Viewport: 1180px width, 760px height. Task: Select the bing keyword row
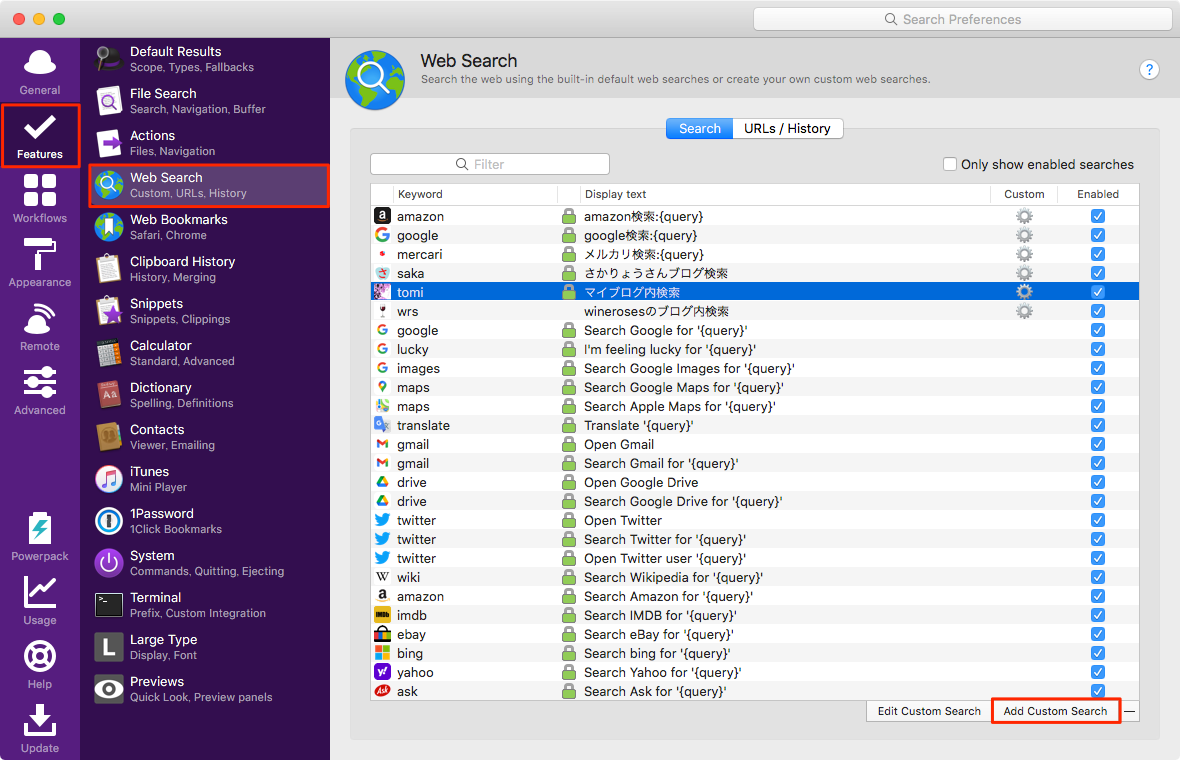[x=755, y=653]
